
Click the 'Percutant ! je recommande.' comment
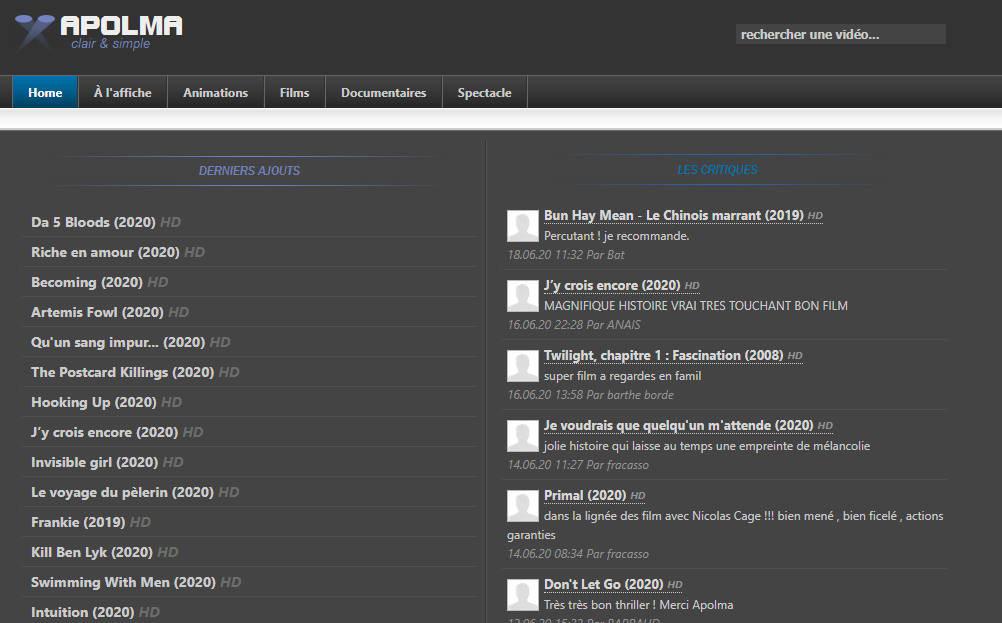pos(617,236)
